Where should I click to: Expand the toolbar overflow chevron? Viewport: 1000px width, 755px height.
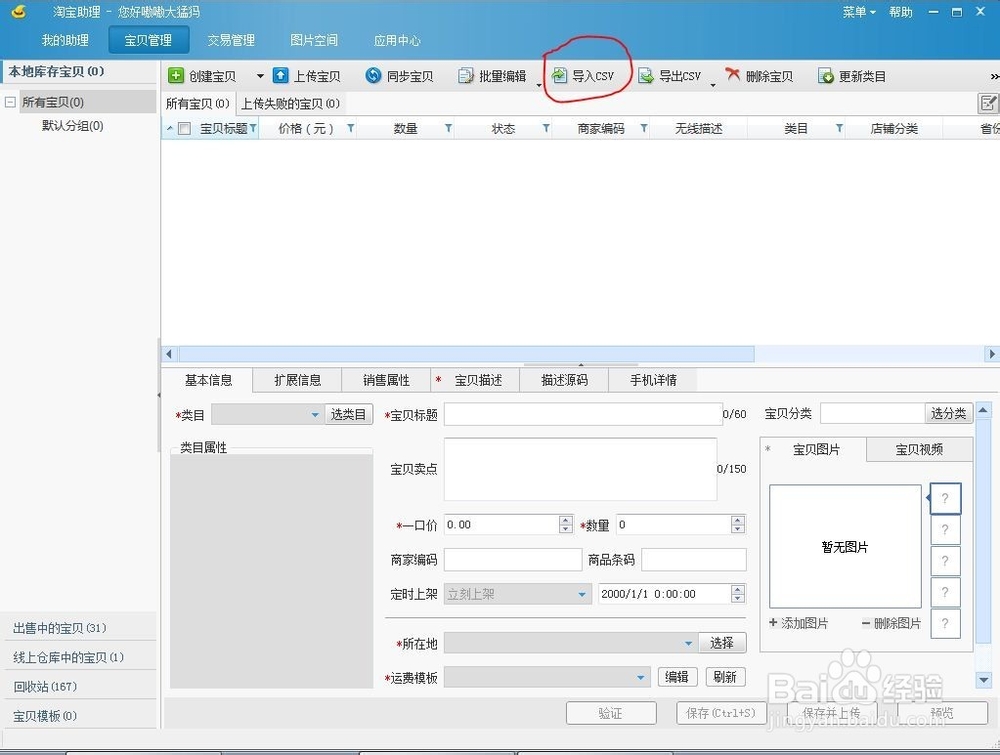(994, 77)
